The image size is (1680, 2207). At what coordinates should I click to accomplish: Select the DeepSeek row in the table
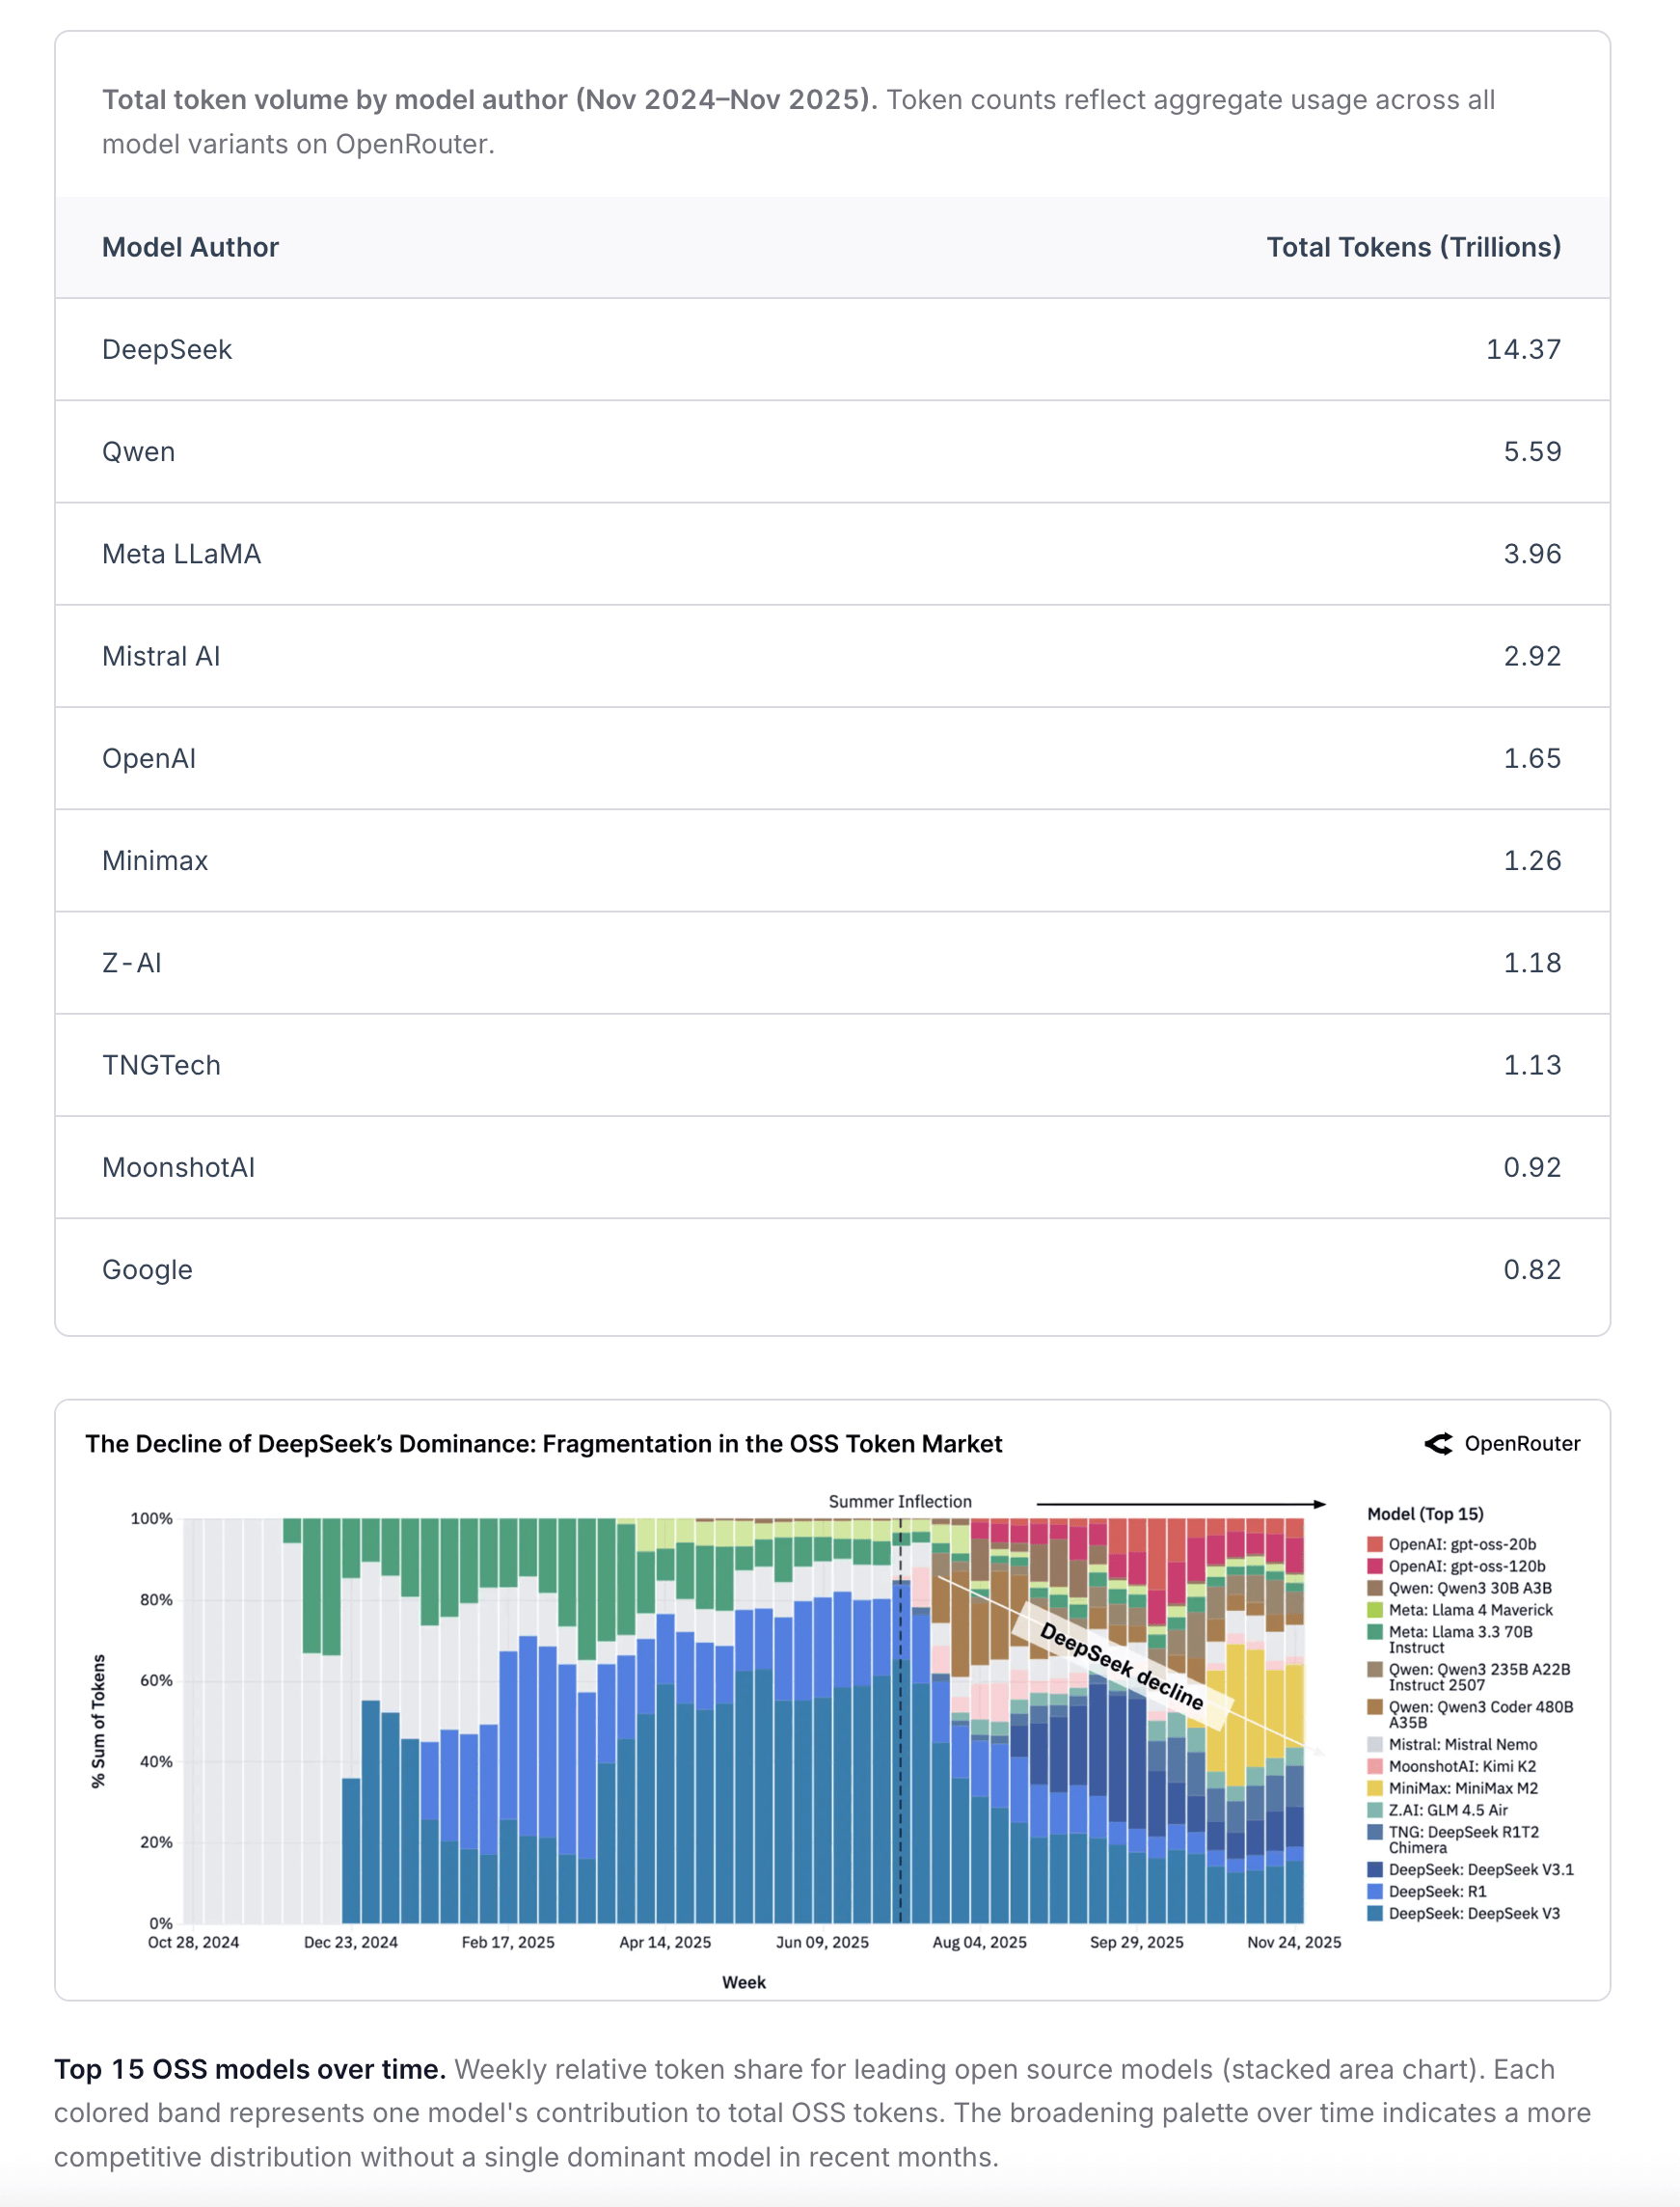[832, 349]
